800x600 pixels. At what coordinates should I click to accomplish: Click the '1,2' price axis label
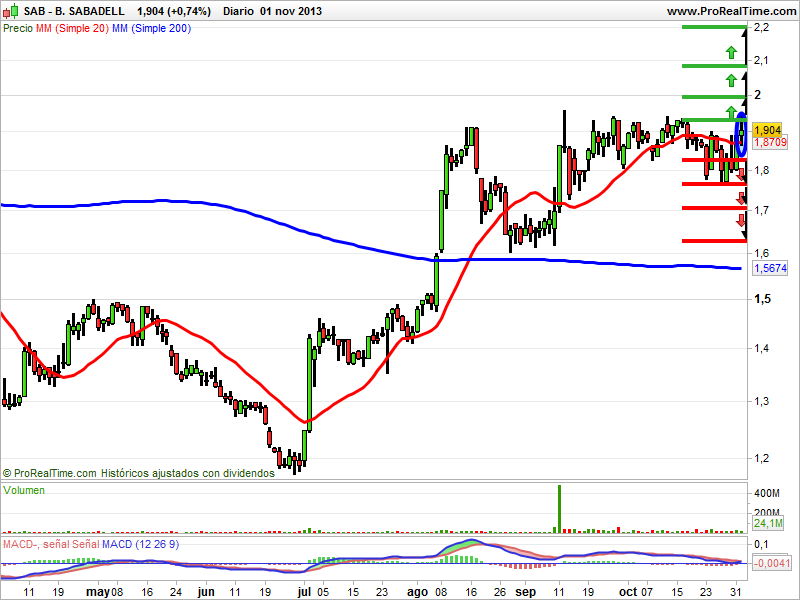[762, 458]
